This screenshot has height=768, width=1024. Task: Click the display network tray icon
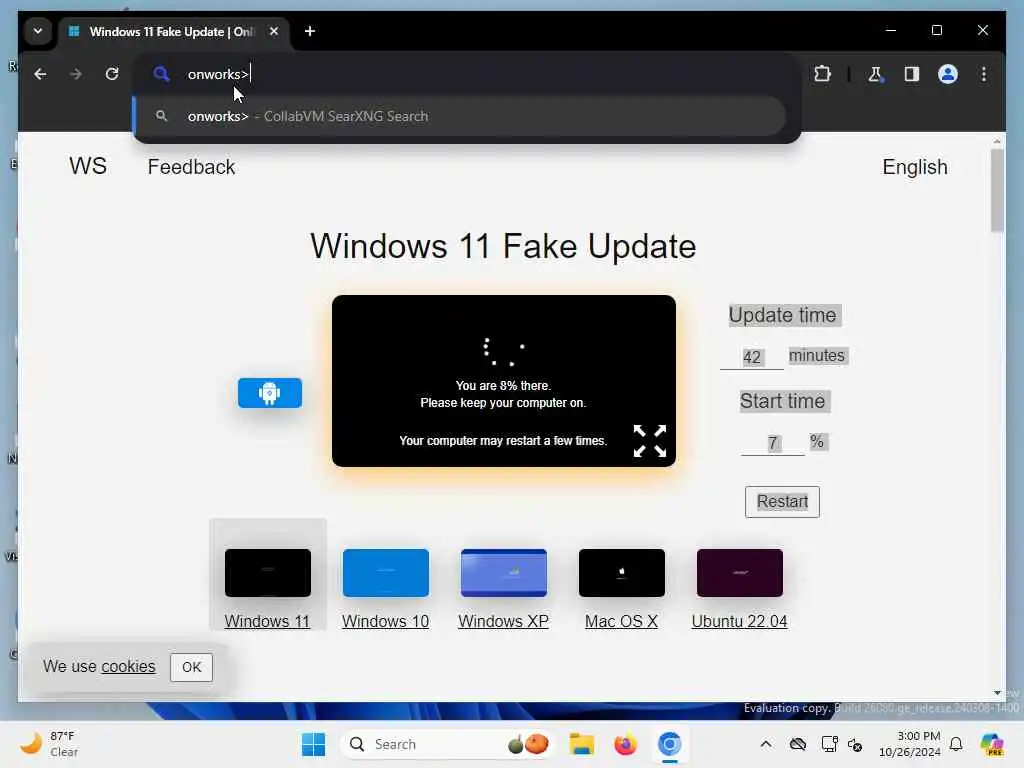pos(829,744)
